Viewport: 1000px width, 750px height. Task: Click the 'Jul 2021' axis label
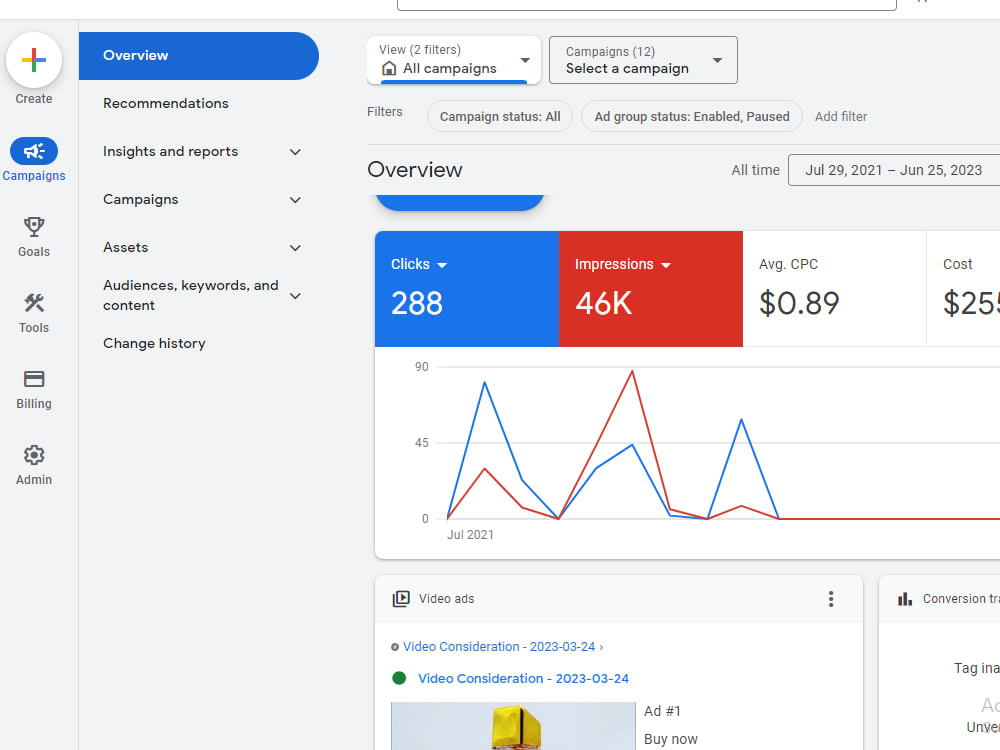click(470, 535)
